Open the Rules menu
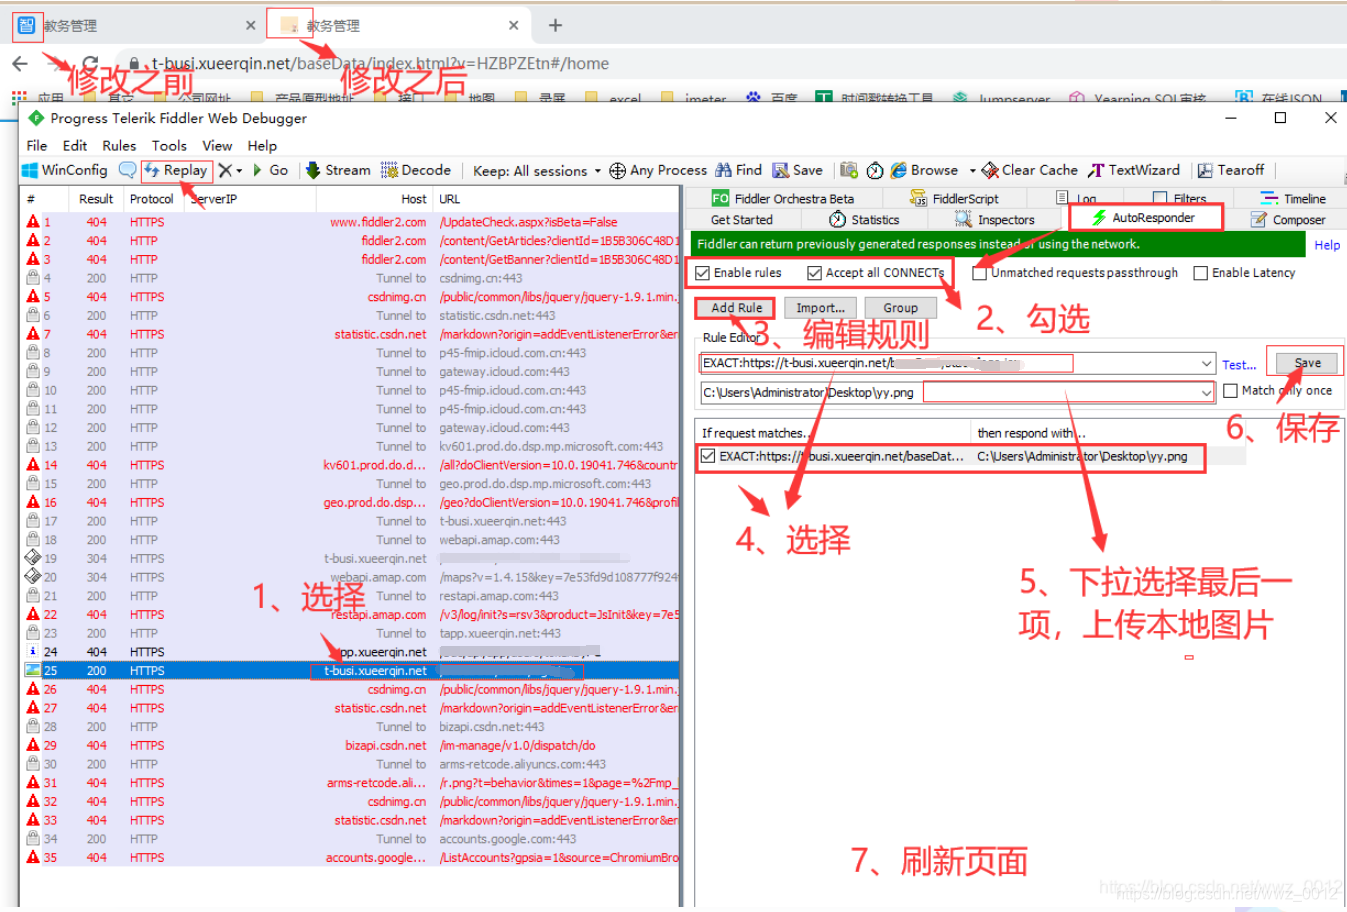 click(119, 145)
